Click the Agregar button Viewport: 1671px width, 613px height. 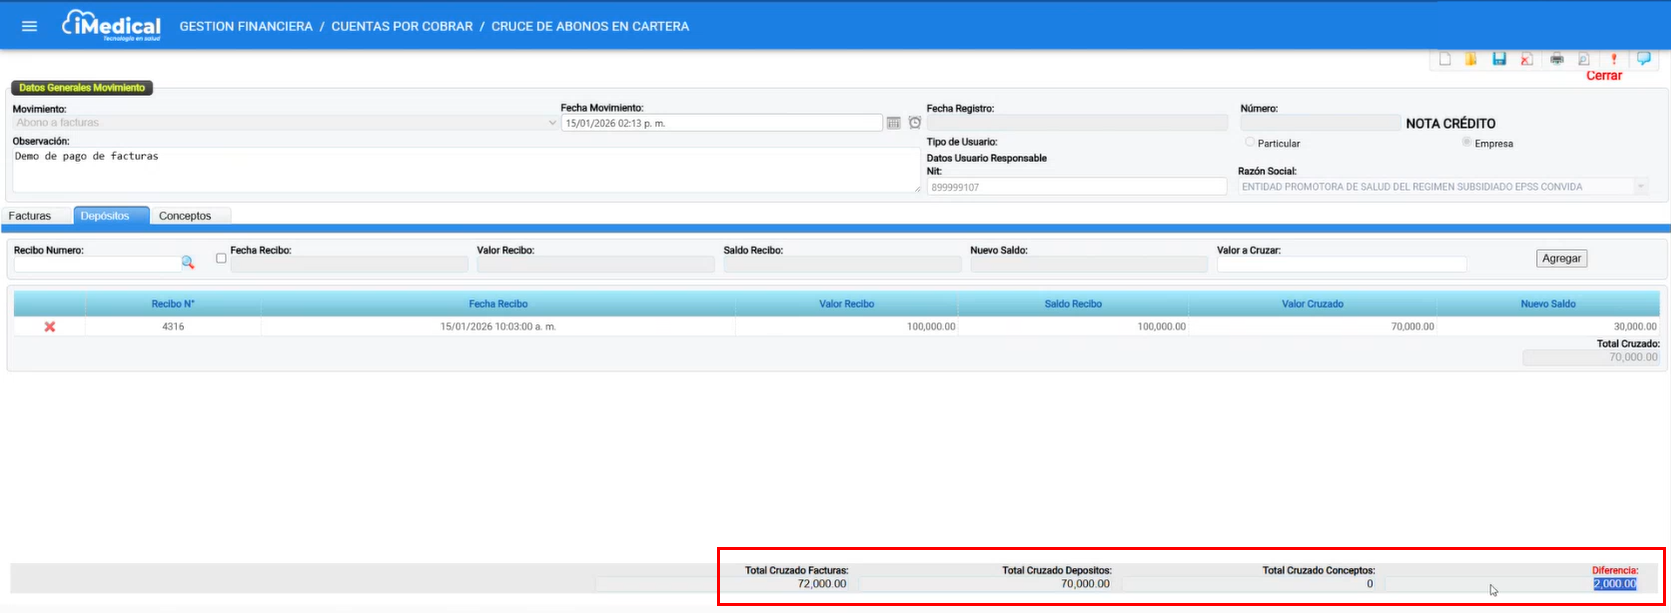[1562, 258]
